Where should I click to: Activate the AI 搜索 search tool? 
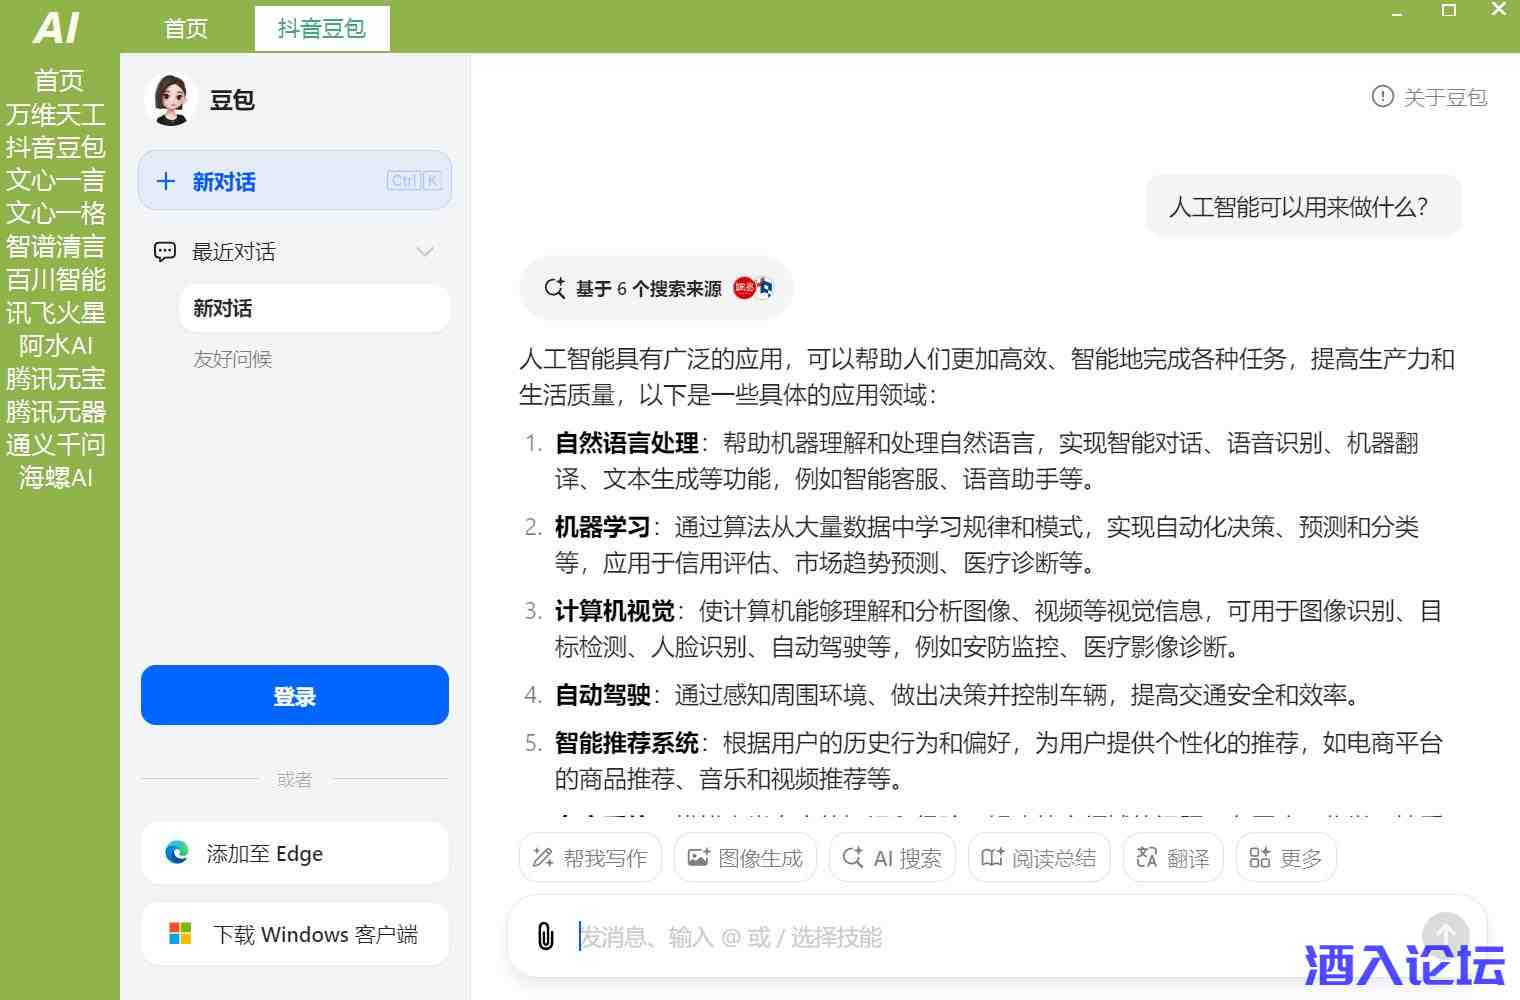tap(892, 858)
